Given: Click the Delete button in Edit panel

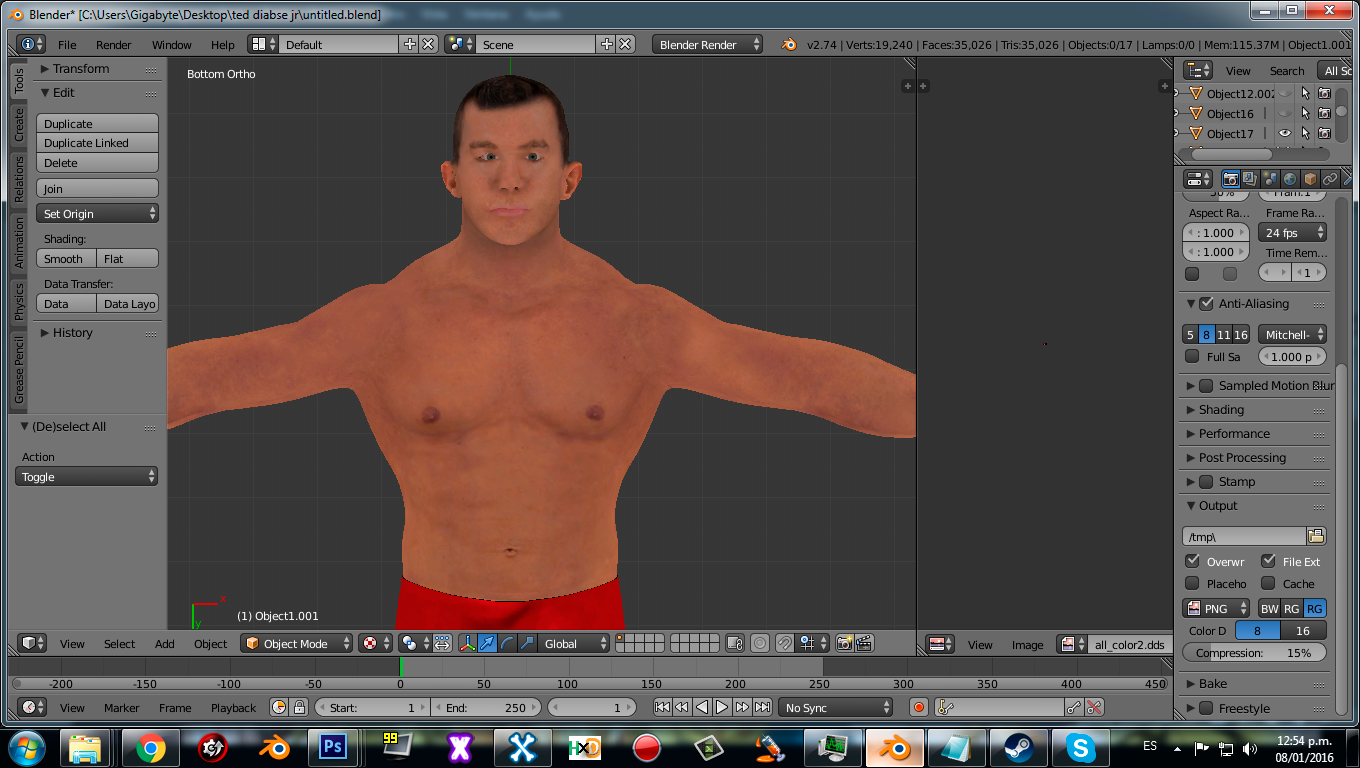Looking at the screenshot, I should tap(97, 162).
